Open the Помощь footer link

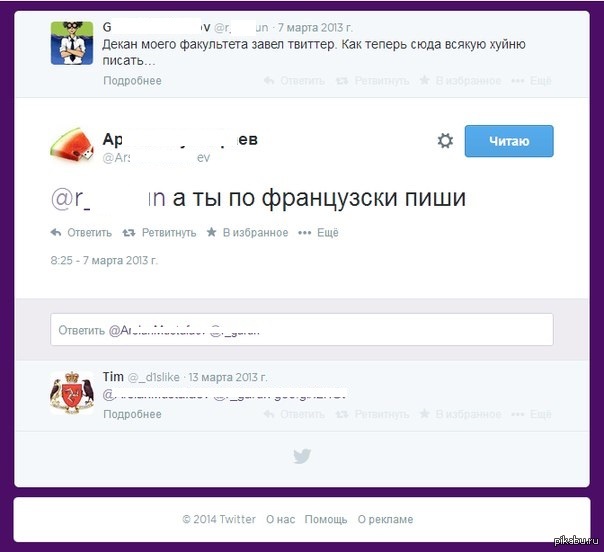[x=325, y=519]
